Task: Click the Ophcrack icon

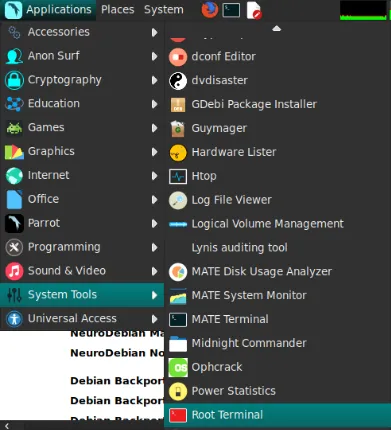Action: tap(178, 368)
